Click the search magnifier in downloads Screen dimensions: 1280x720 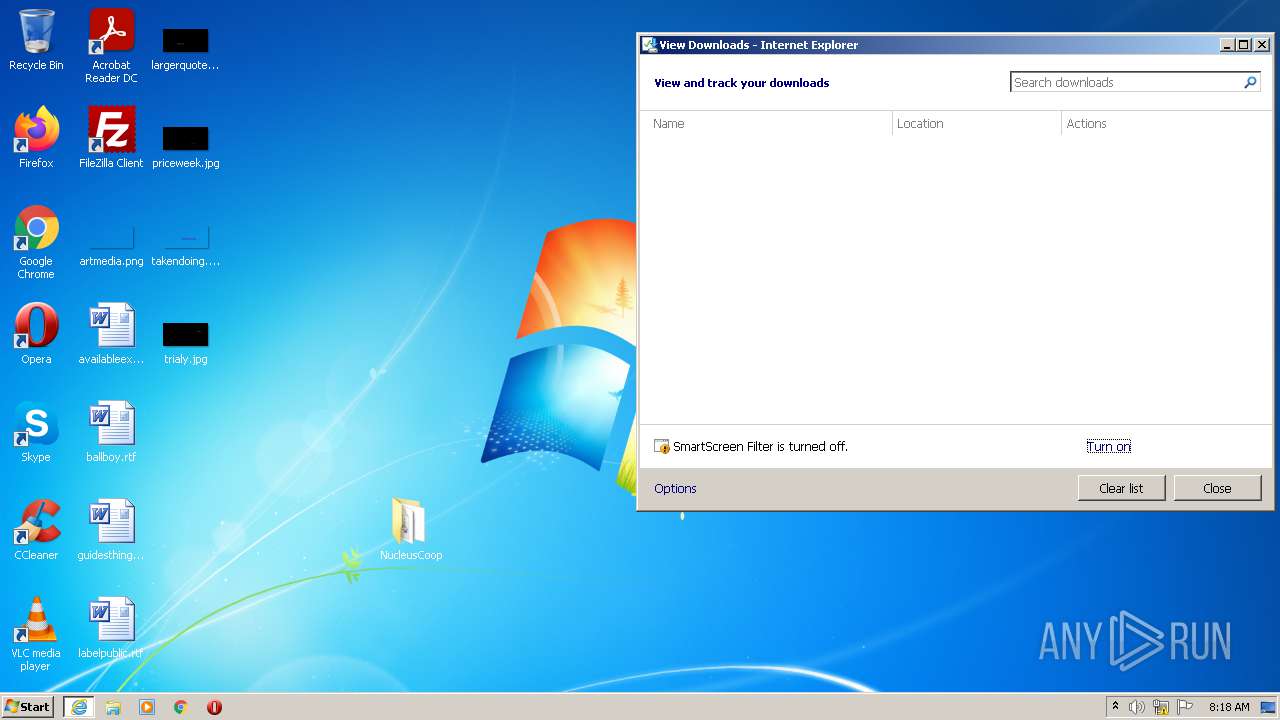coord(1250,83)
